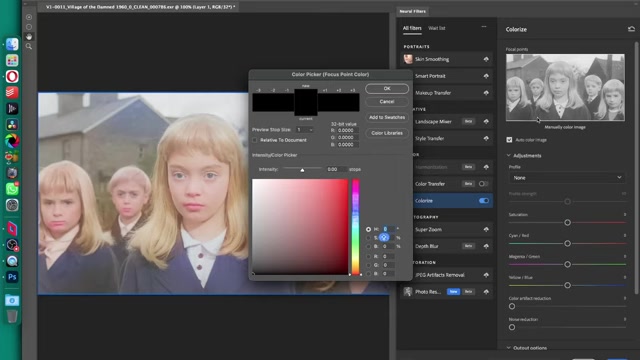Open Finder from the dock
This screenshot has width=640, height=360.
click(12, 44)
